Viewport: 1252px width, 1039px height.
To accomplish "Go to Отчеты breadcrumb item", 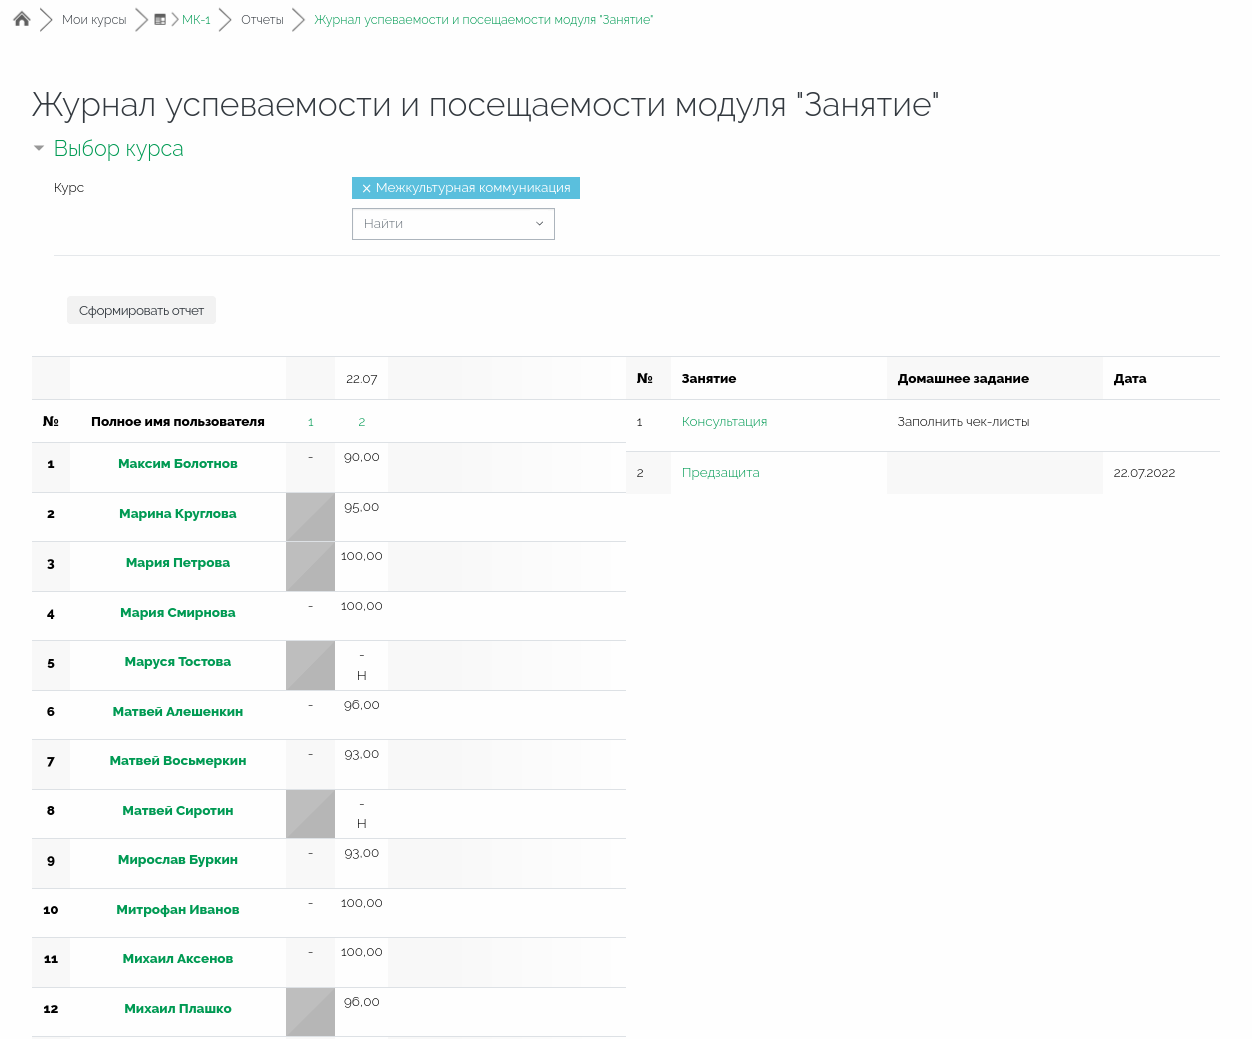I will [262, 20].
